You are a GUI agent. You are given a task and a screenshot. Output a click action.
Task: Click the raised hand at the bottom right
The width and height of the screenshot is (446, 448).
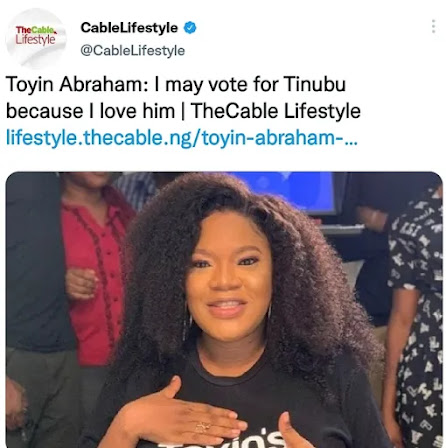pos(293,432)
